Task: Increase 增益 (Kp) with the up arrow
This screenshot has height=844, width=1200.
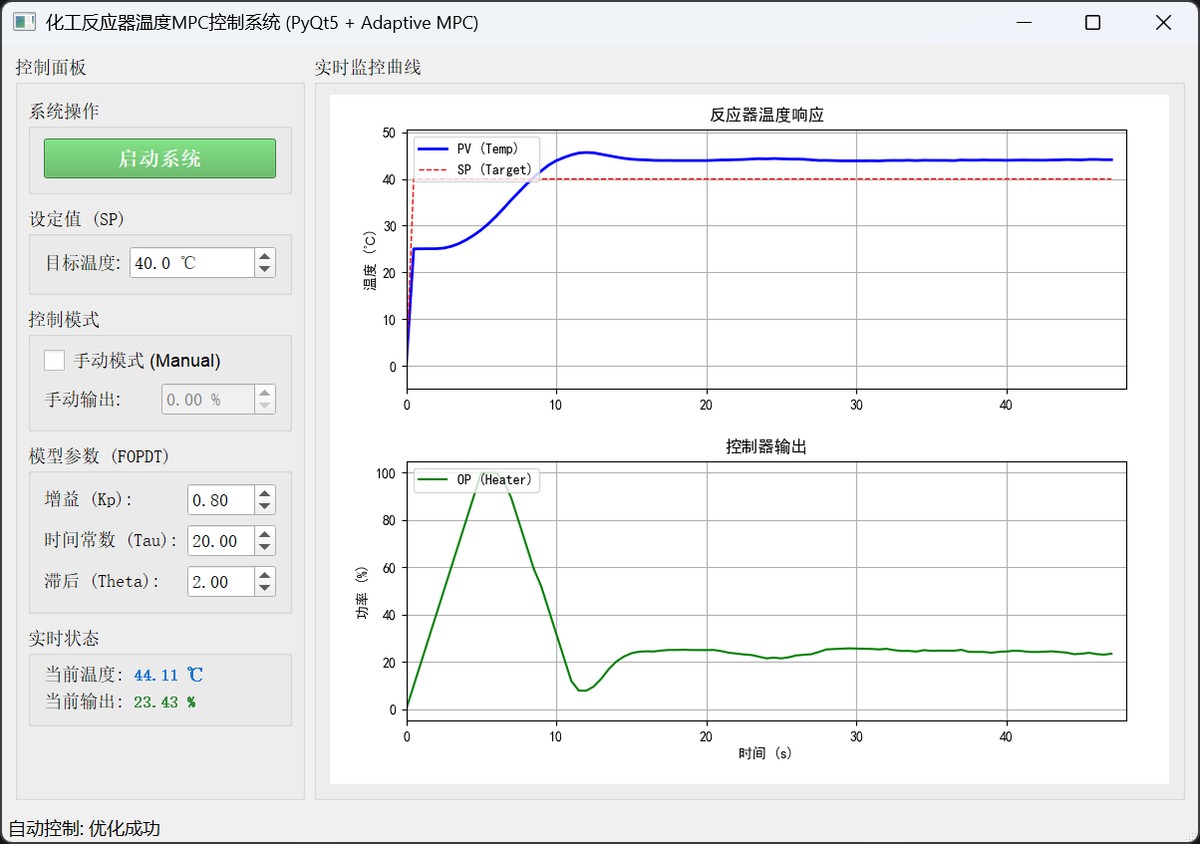Action: [264, 493]
